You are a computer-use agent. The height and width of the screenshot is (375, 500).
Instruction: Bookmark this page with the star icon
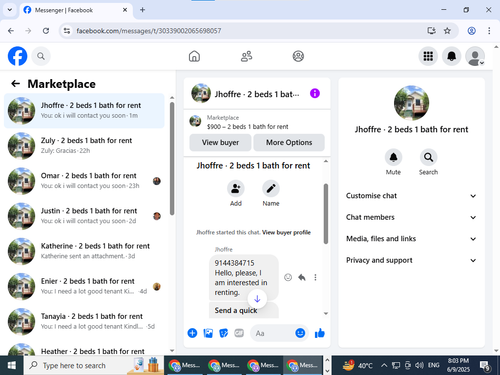click(447, 31)
